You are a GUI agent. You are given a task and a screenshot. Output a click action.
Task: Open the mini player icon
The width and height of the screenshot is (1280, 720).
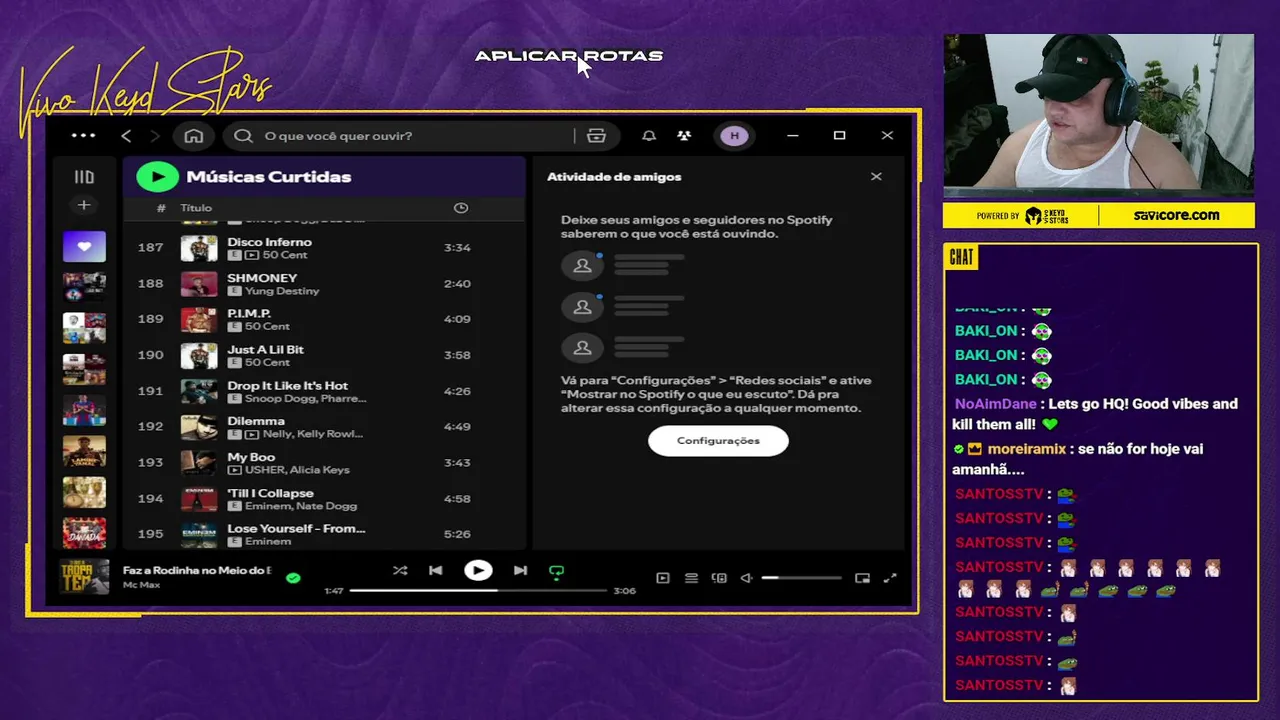point(862,578)
